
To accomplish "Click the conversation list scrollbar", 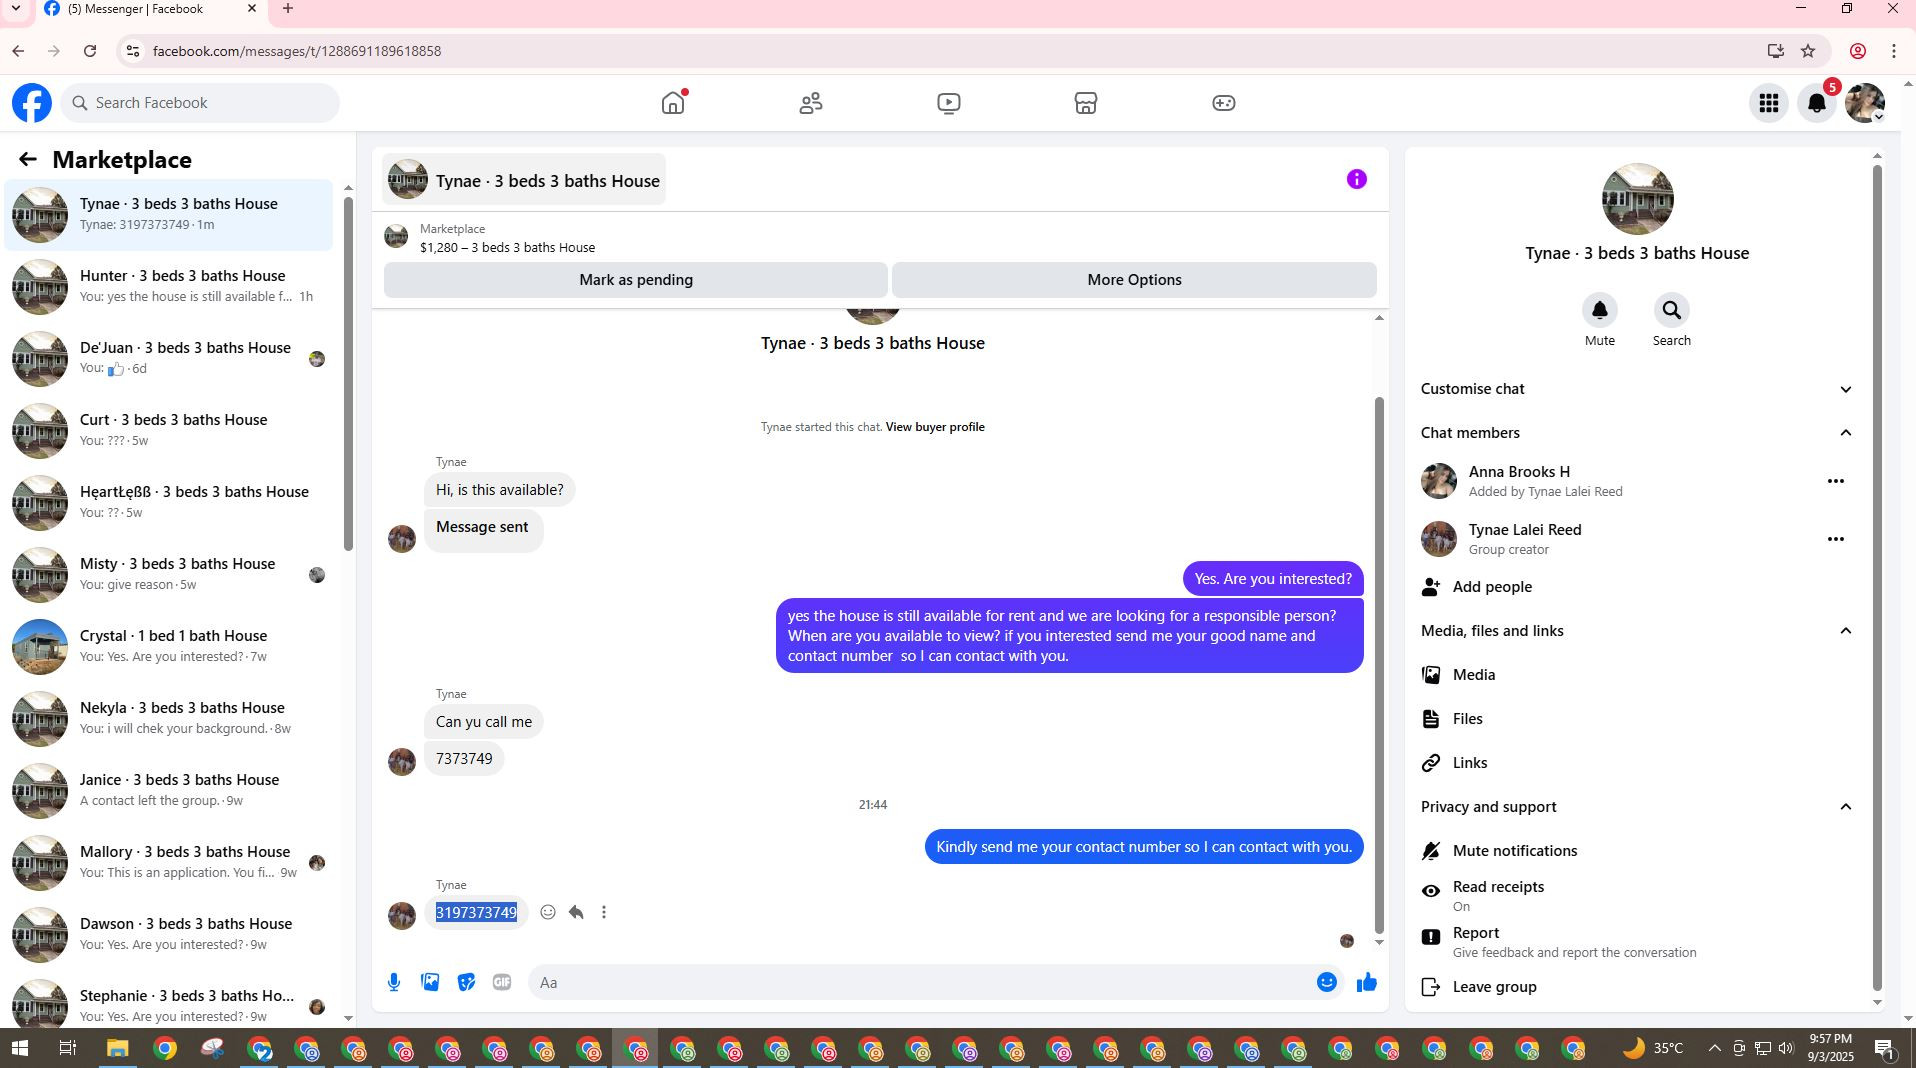I will point(348,373).
